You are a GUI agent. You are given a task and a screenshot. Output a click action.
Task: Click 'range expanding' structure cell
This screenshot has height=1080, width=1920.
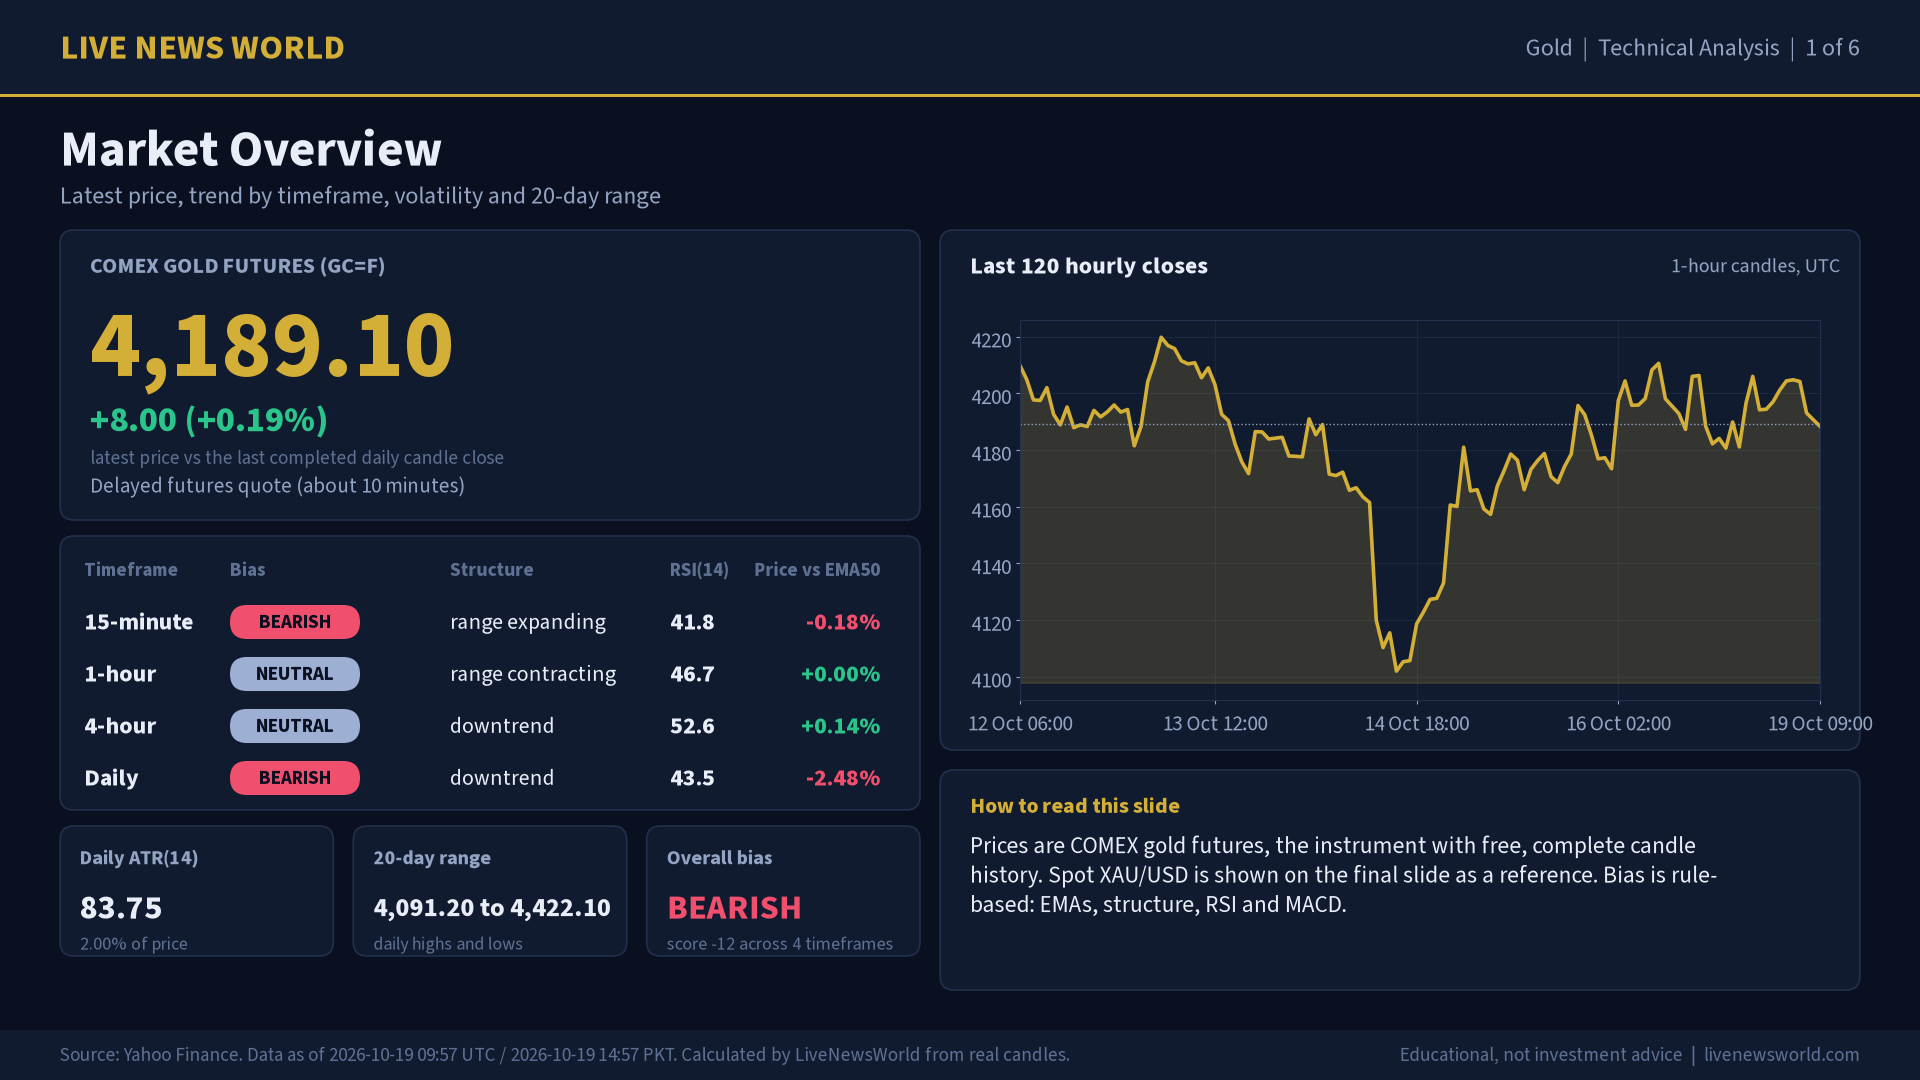(x=528, y=622)
